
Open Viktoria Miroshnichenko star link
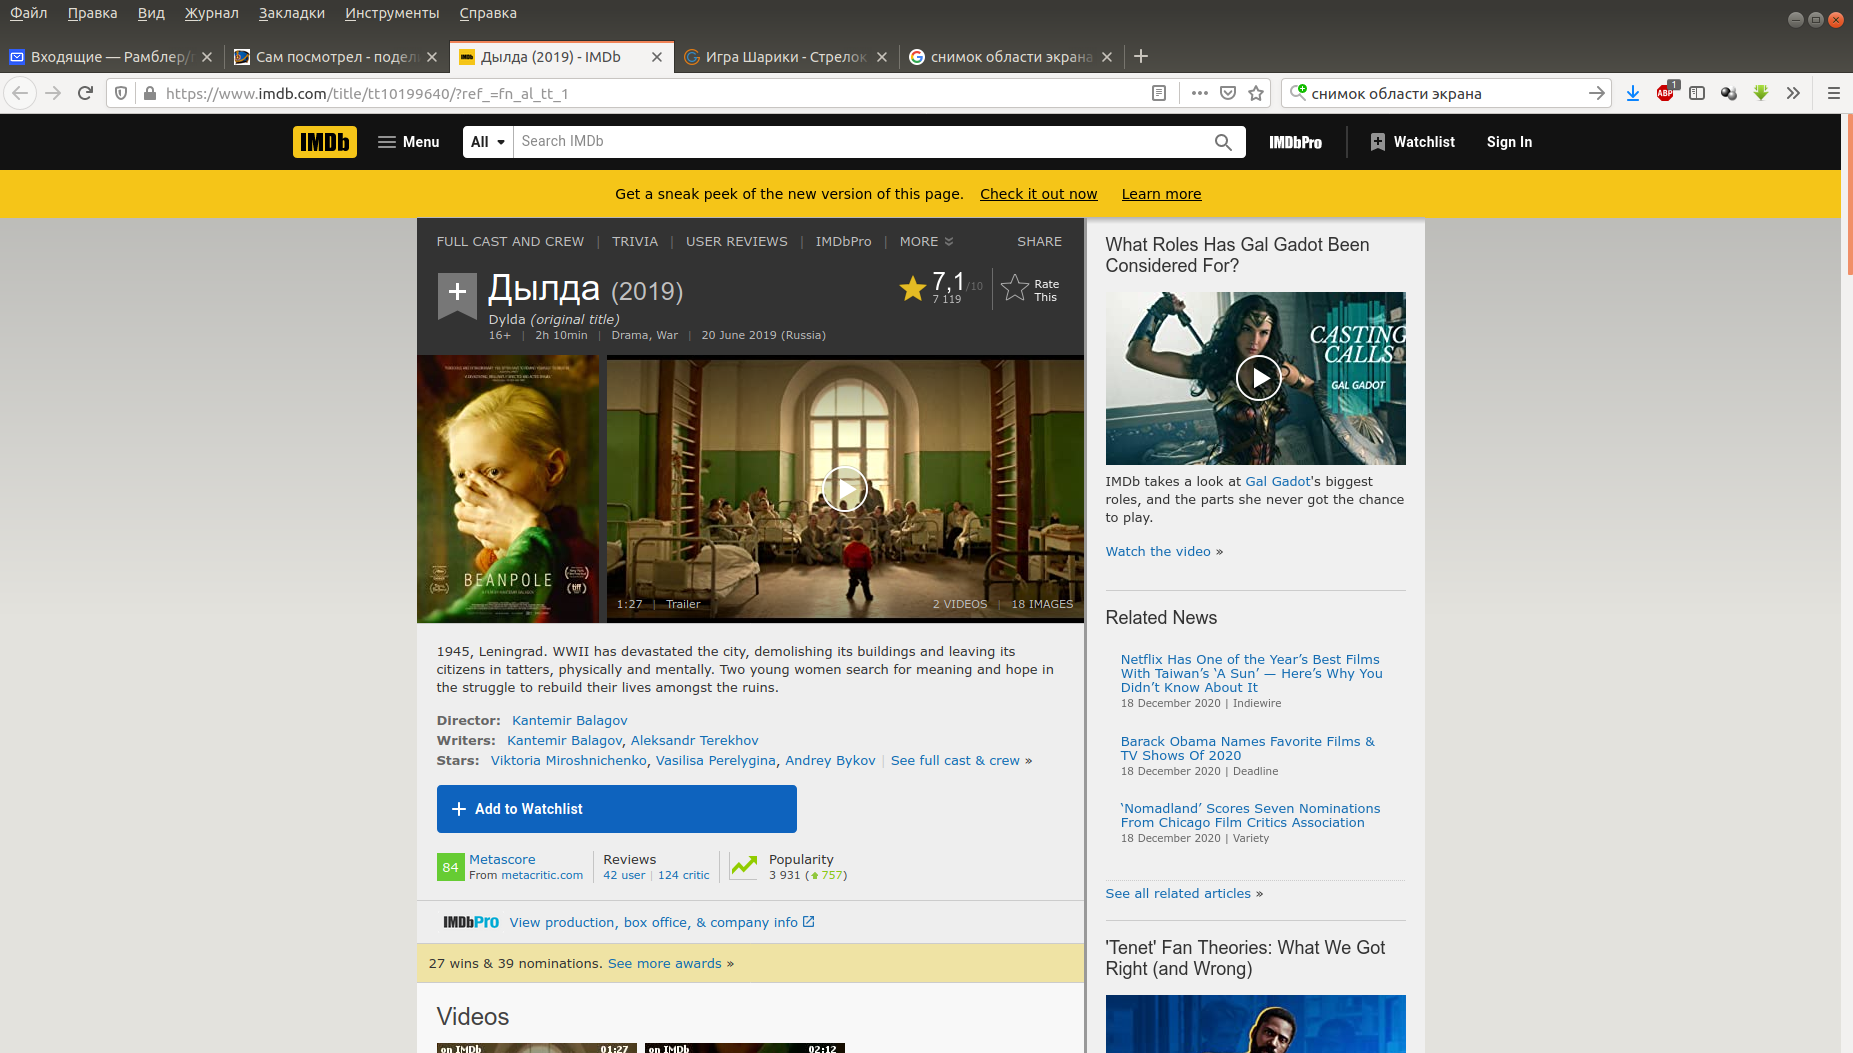[x=569, y=760]
